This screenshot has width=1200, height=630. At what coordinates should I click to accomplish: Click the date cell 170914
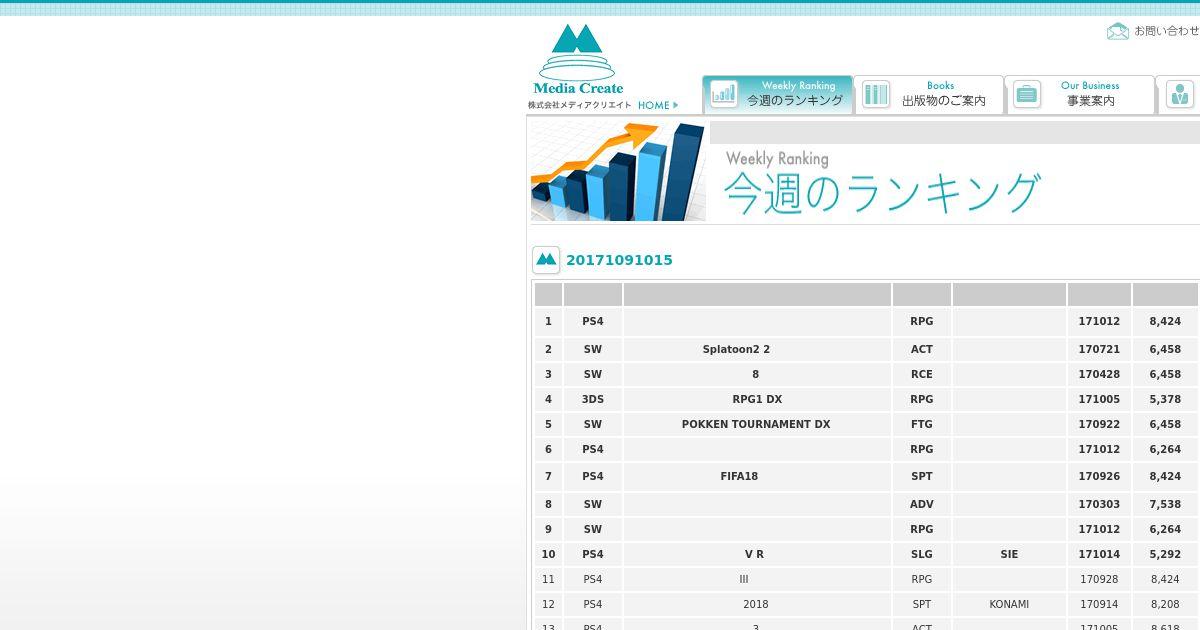point(1099,604)
